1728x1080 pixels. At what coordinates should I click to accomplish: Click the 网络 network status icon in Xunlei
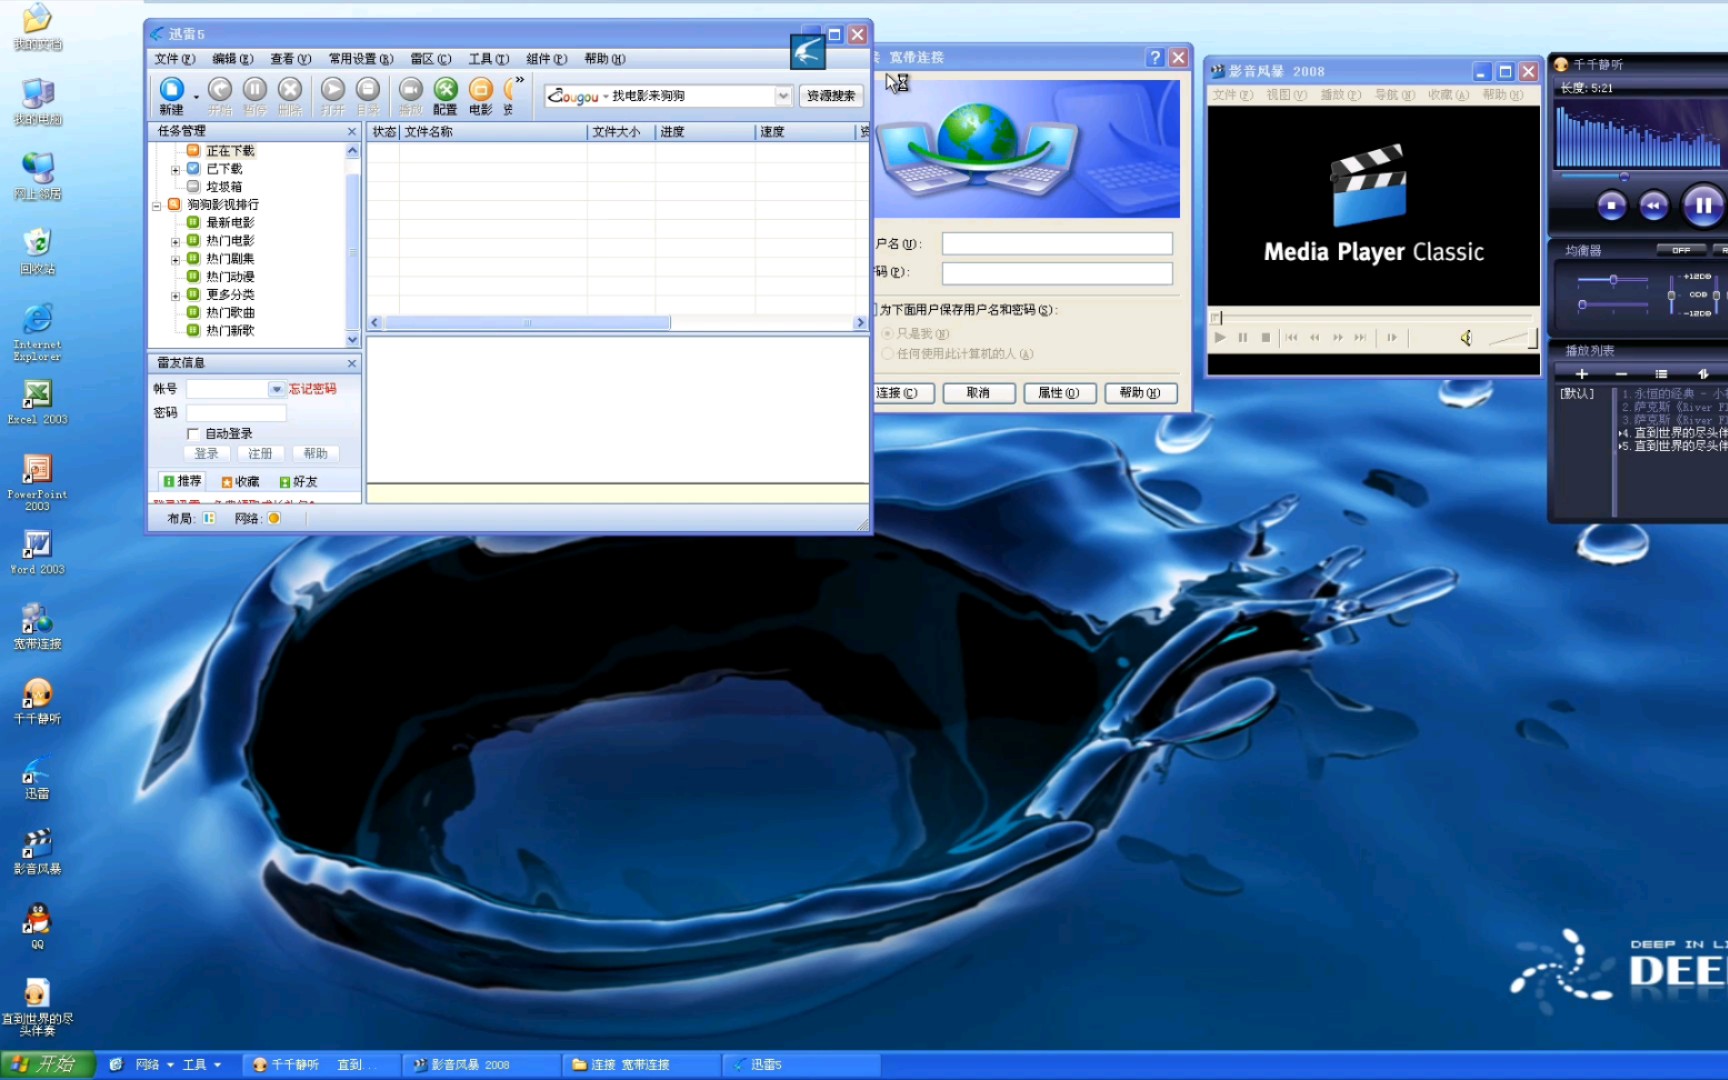(274, 518)
